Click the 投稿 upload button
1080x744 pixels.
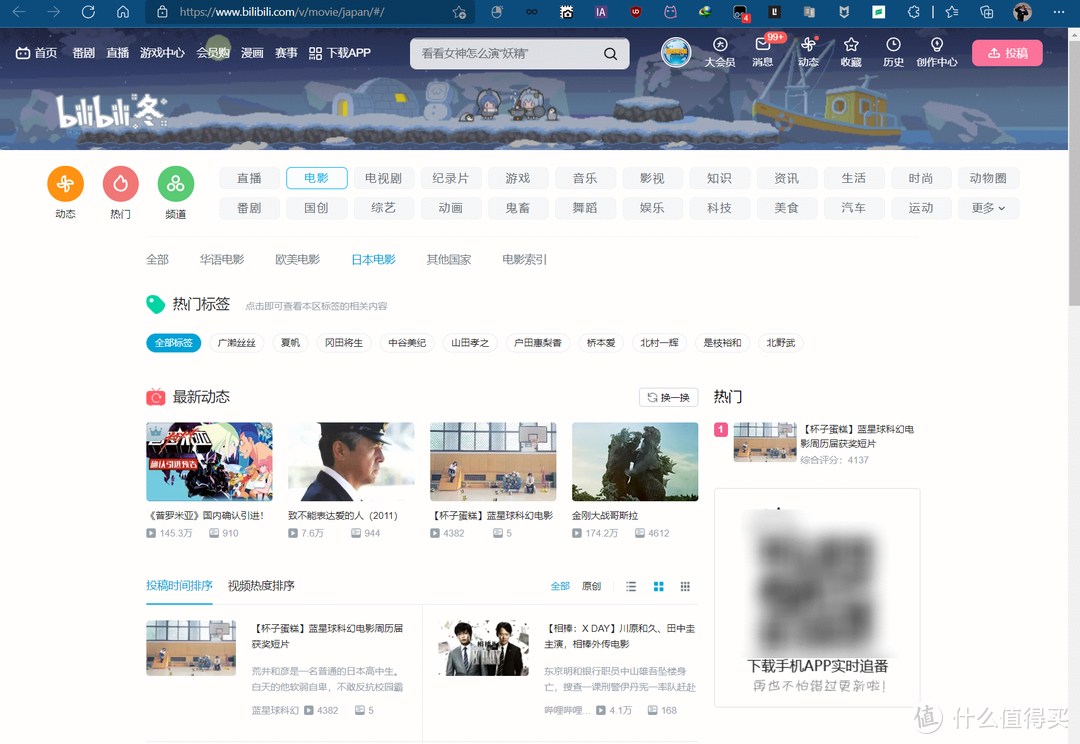pyautogui.click(x=1007, y=53)
